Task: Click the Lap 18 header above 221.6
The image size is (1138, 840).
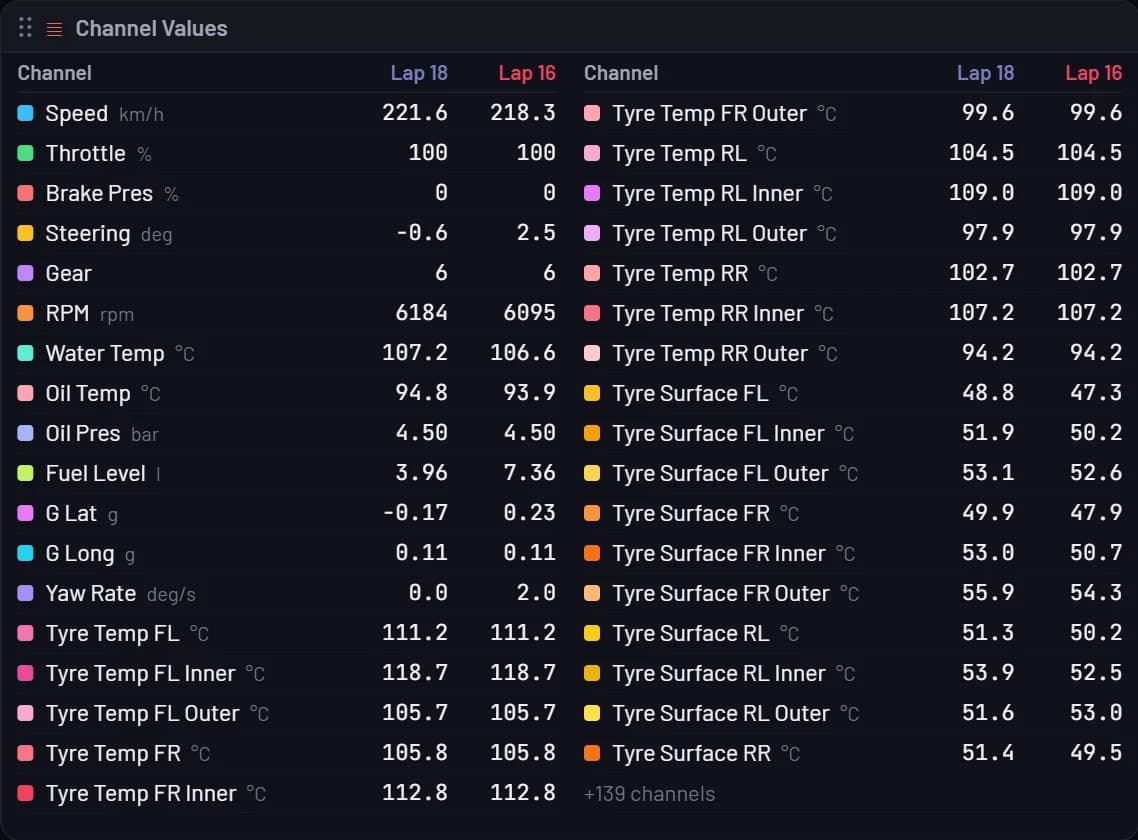Action: click(419, 73)
